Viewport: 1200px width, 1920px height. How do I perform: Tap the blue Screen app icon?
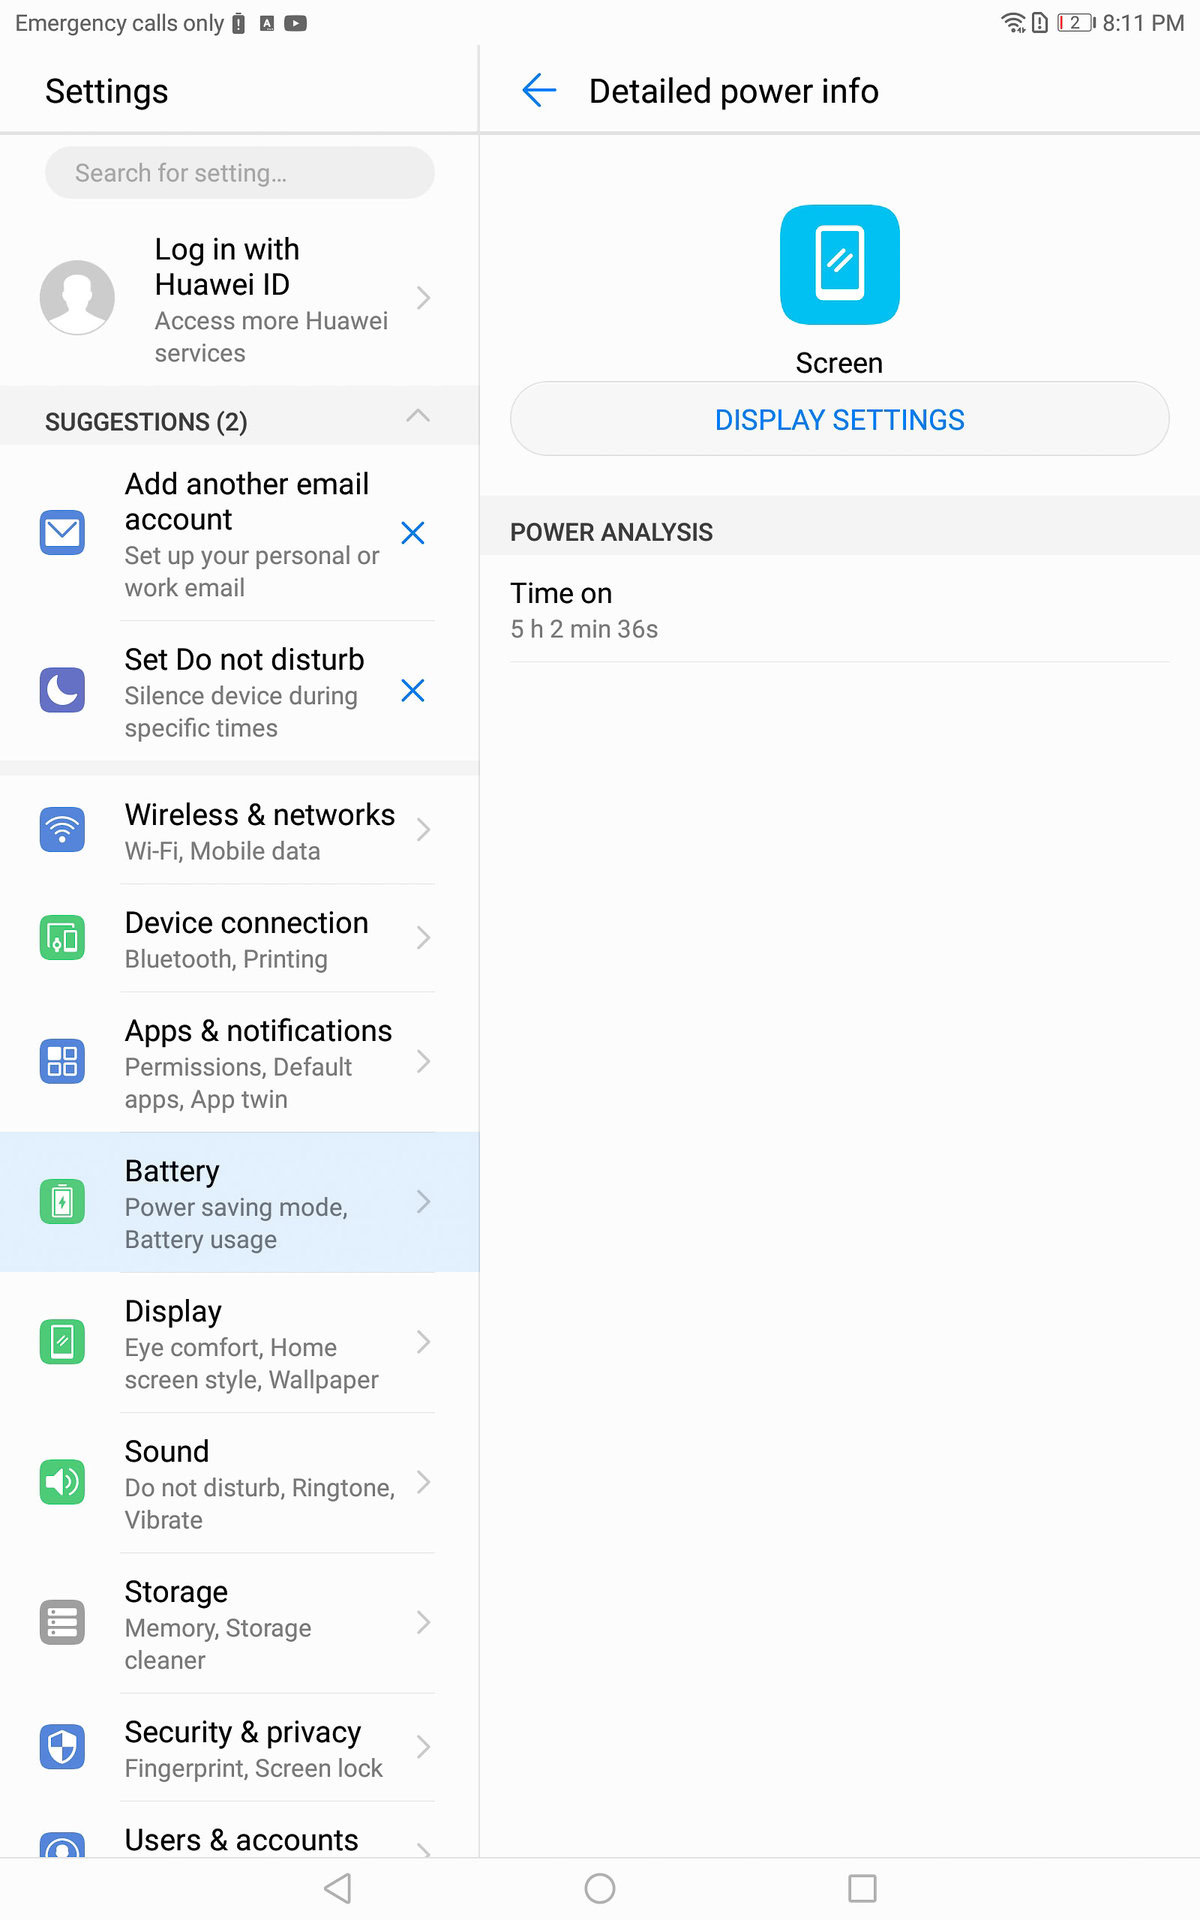tap(840, 265)
